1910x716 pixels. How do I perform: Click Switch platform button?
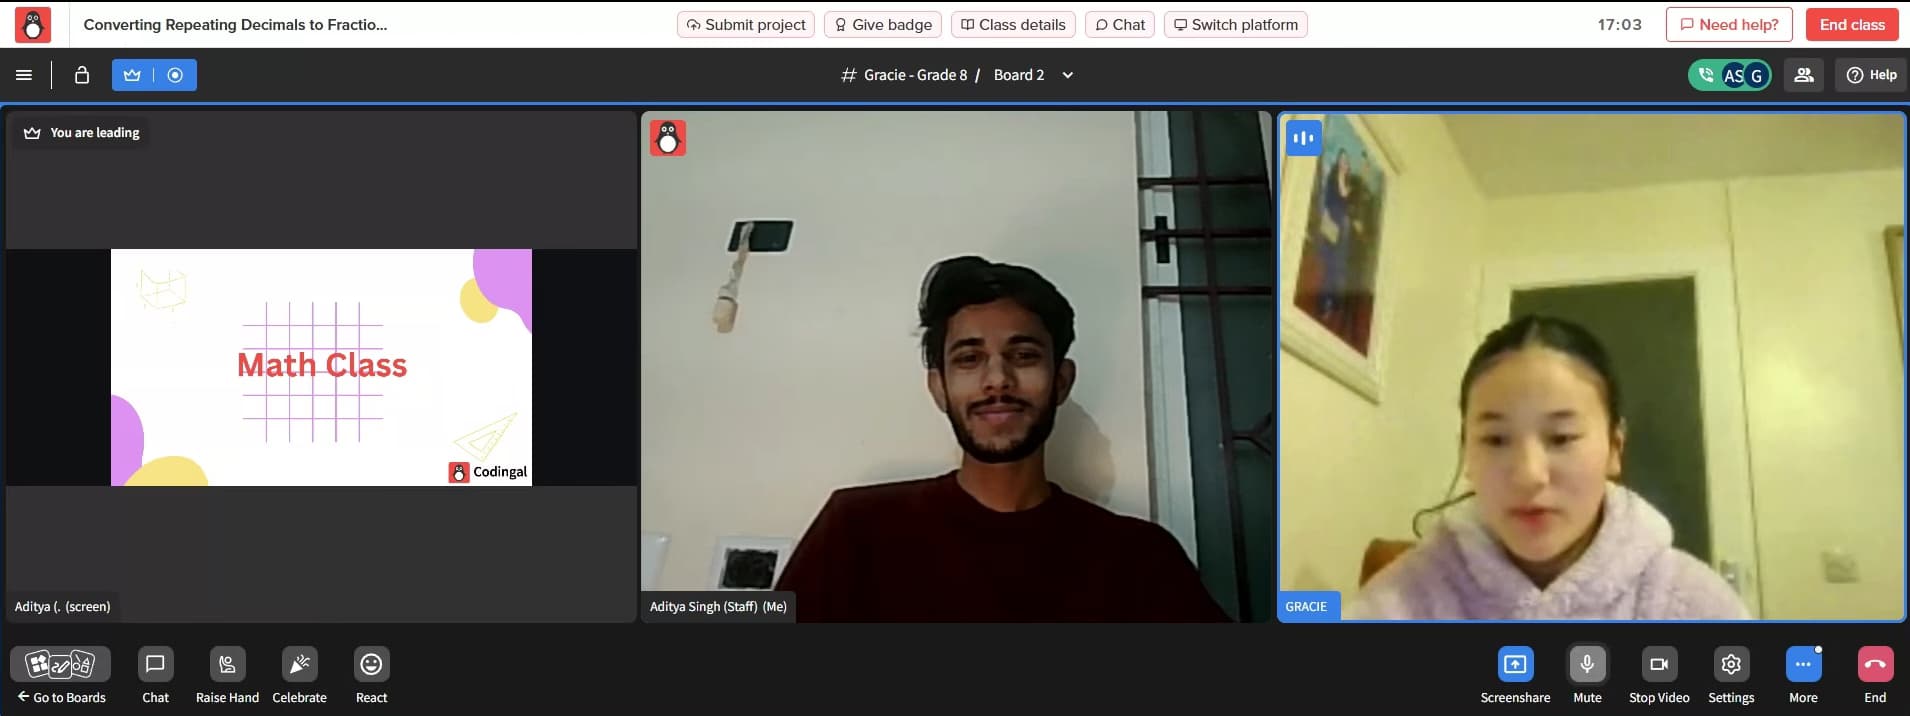point(1236,25)
